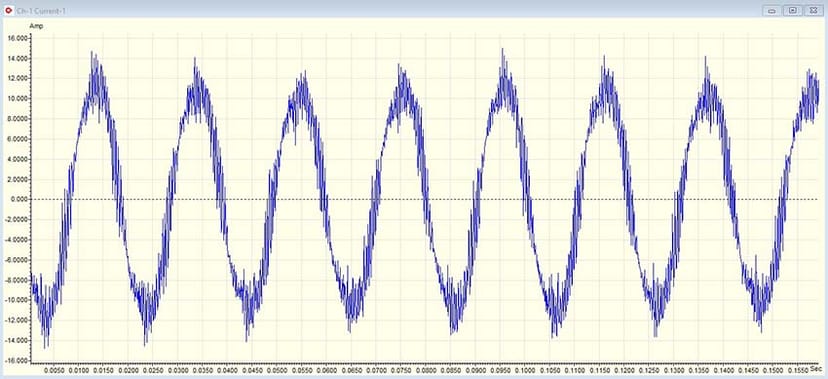Click the 0.0300 time axis value
The image size is (828, 379).
[x=178, y=371]
